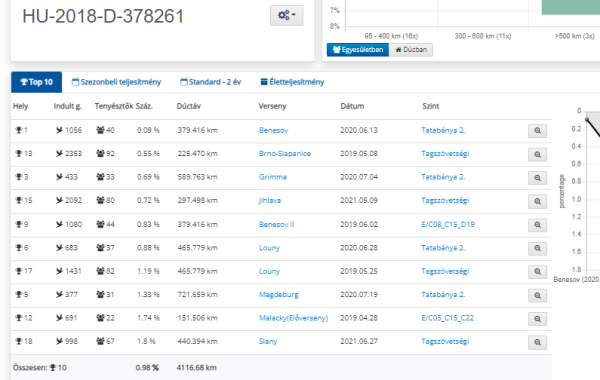
Task: Open the Brno-Slapanice race link
Action: tap(285, 154)
